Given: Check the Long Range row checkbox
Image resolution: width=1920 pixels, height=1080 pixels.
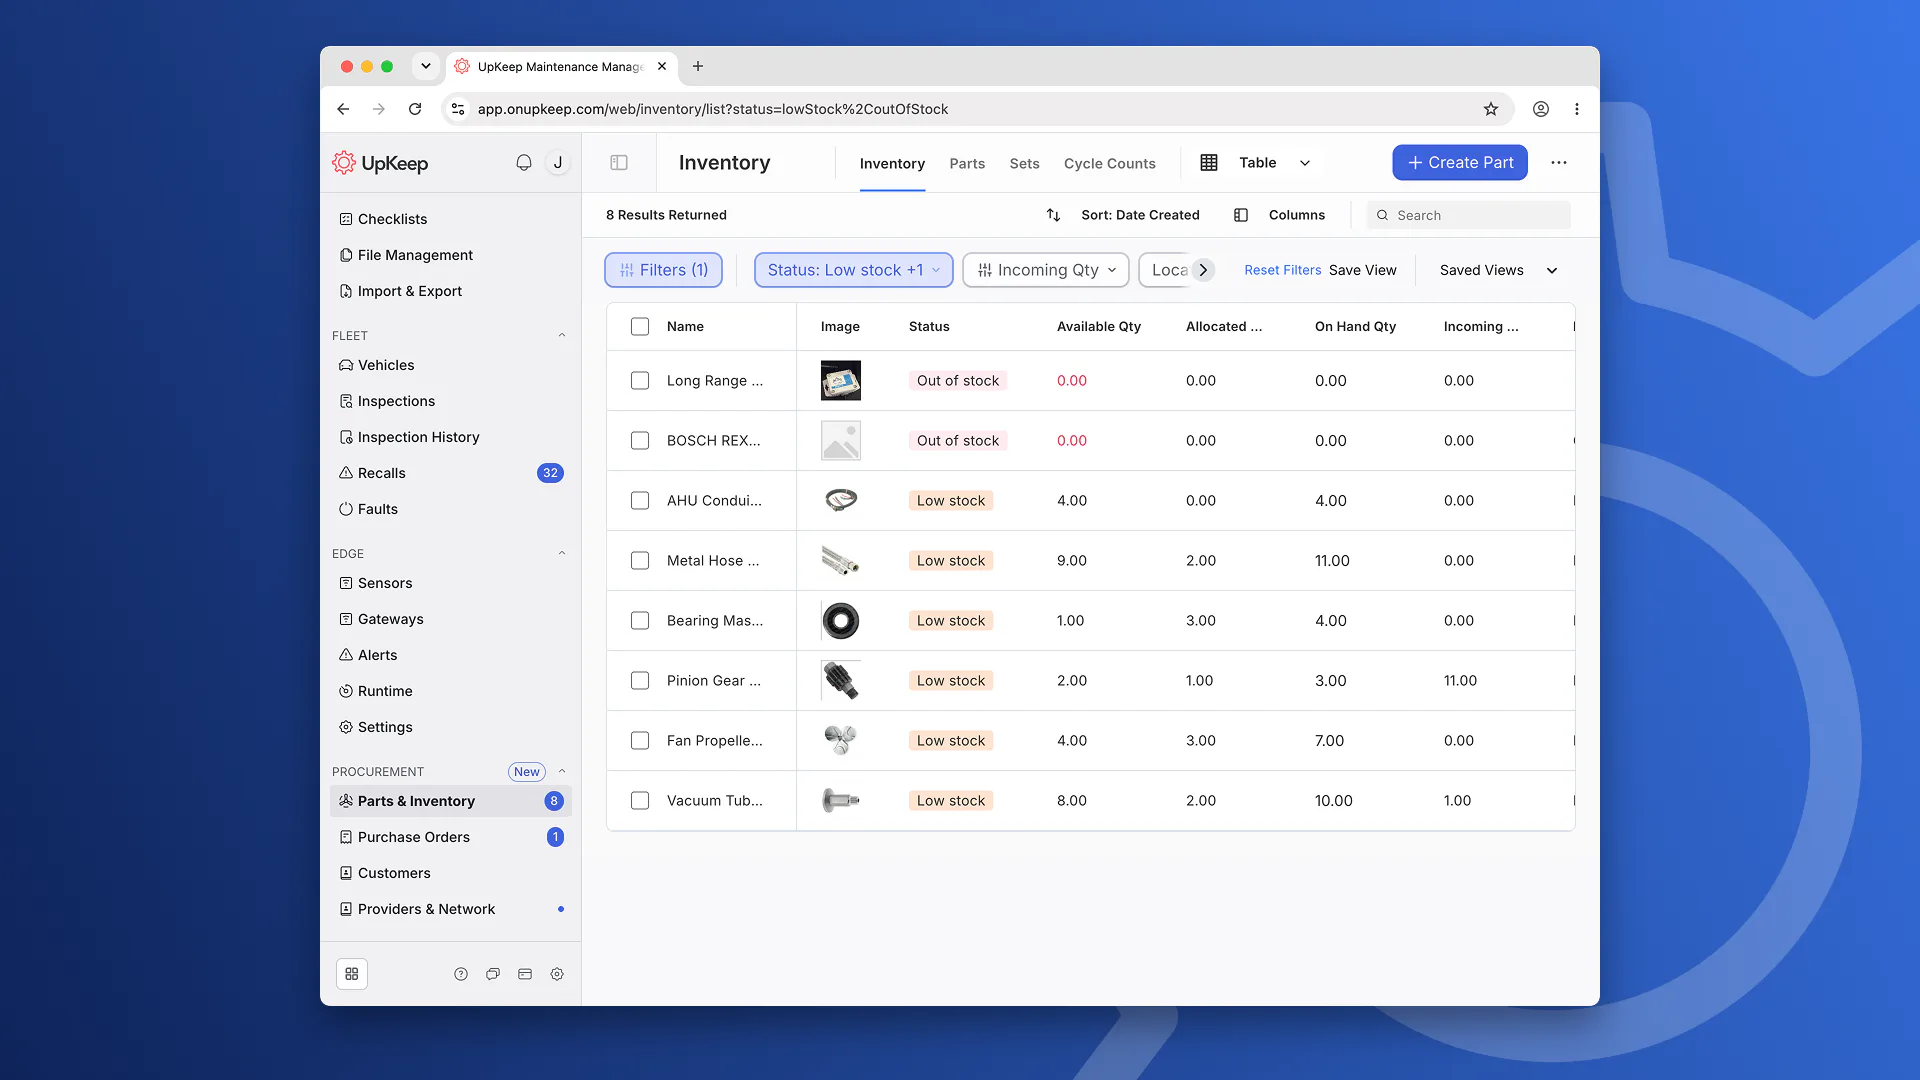Looking at the screenshot, I should pos(640,381).
